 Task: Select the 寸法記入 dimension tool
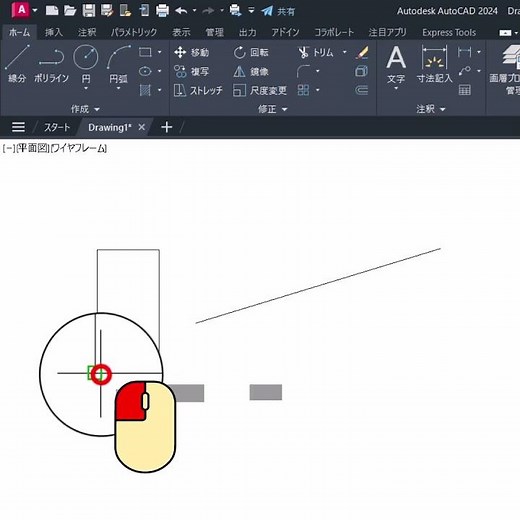tap(434, 64)
